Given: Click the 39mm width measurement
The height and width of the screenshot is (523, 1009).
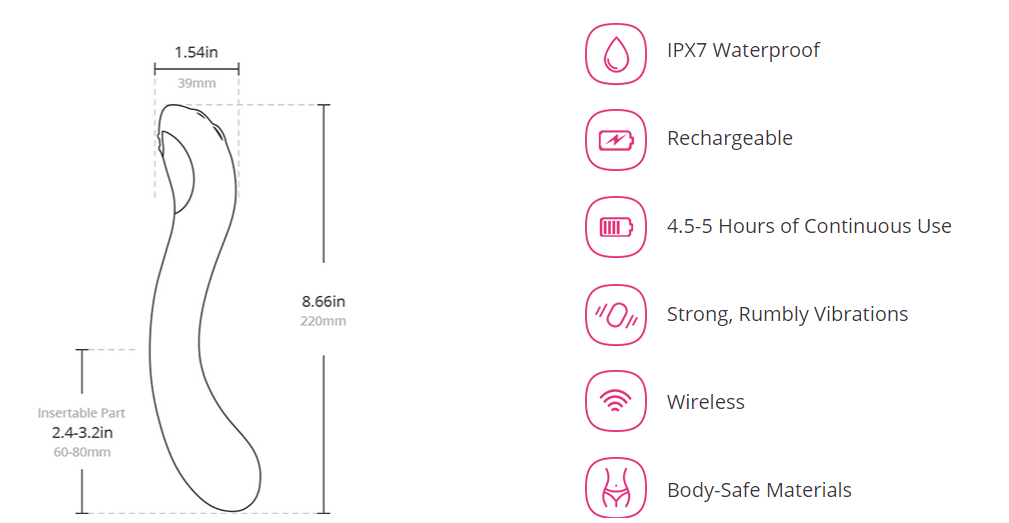Looking at the screenshot, I should (196, 83).
